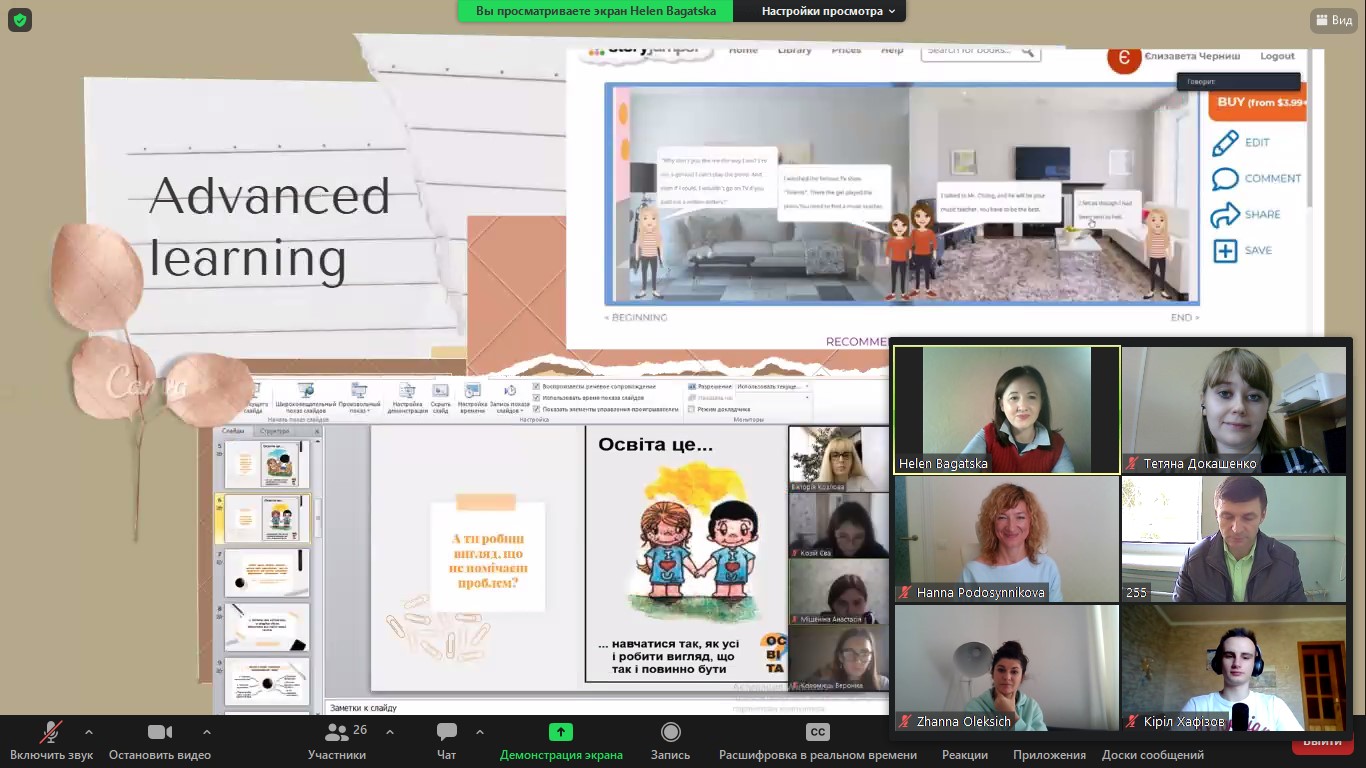Check the Режим докладчика checkbox

[x=692, y=409]
